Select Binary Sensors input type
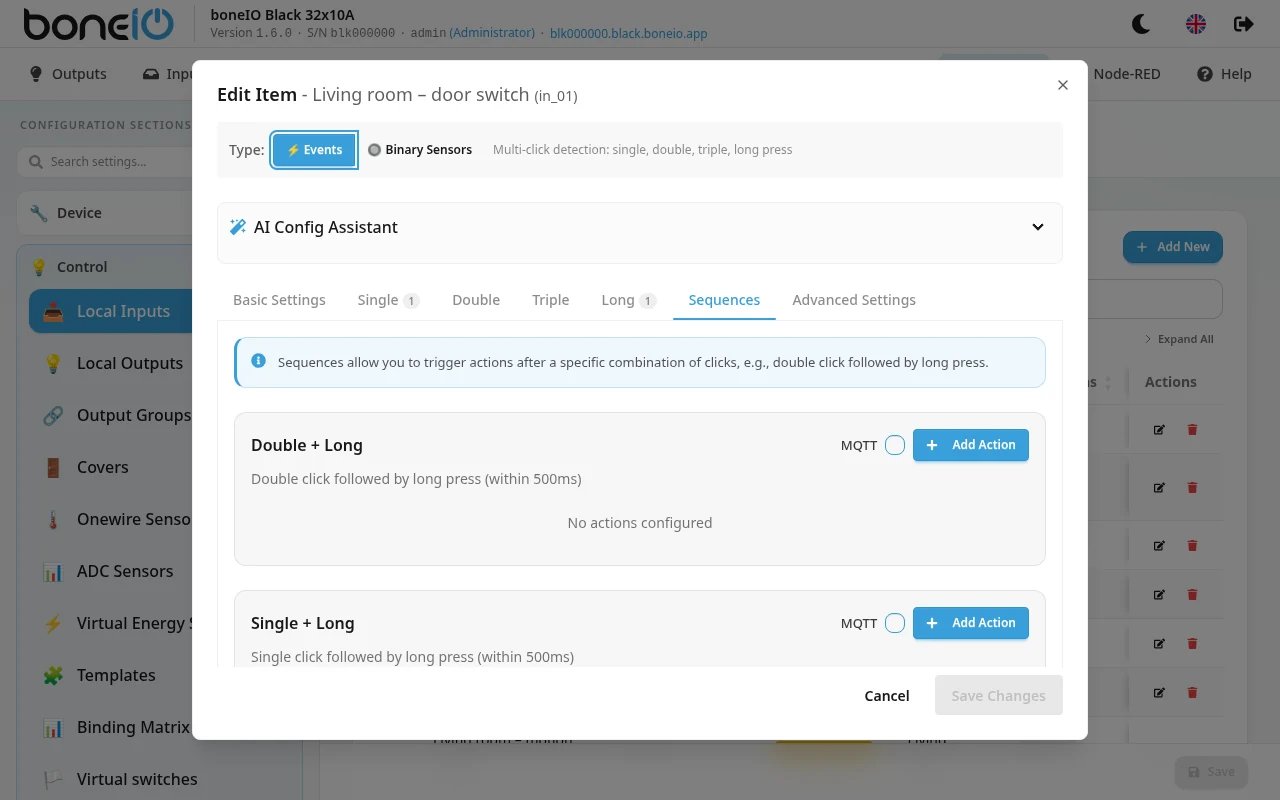 (x=420, y=150)
